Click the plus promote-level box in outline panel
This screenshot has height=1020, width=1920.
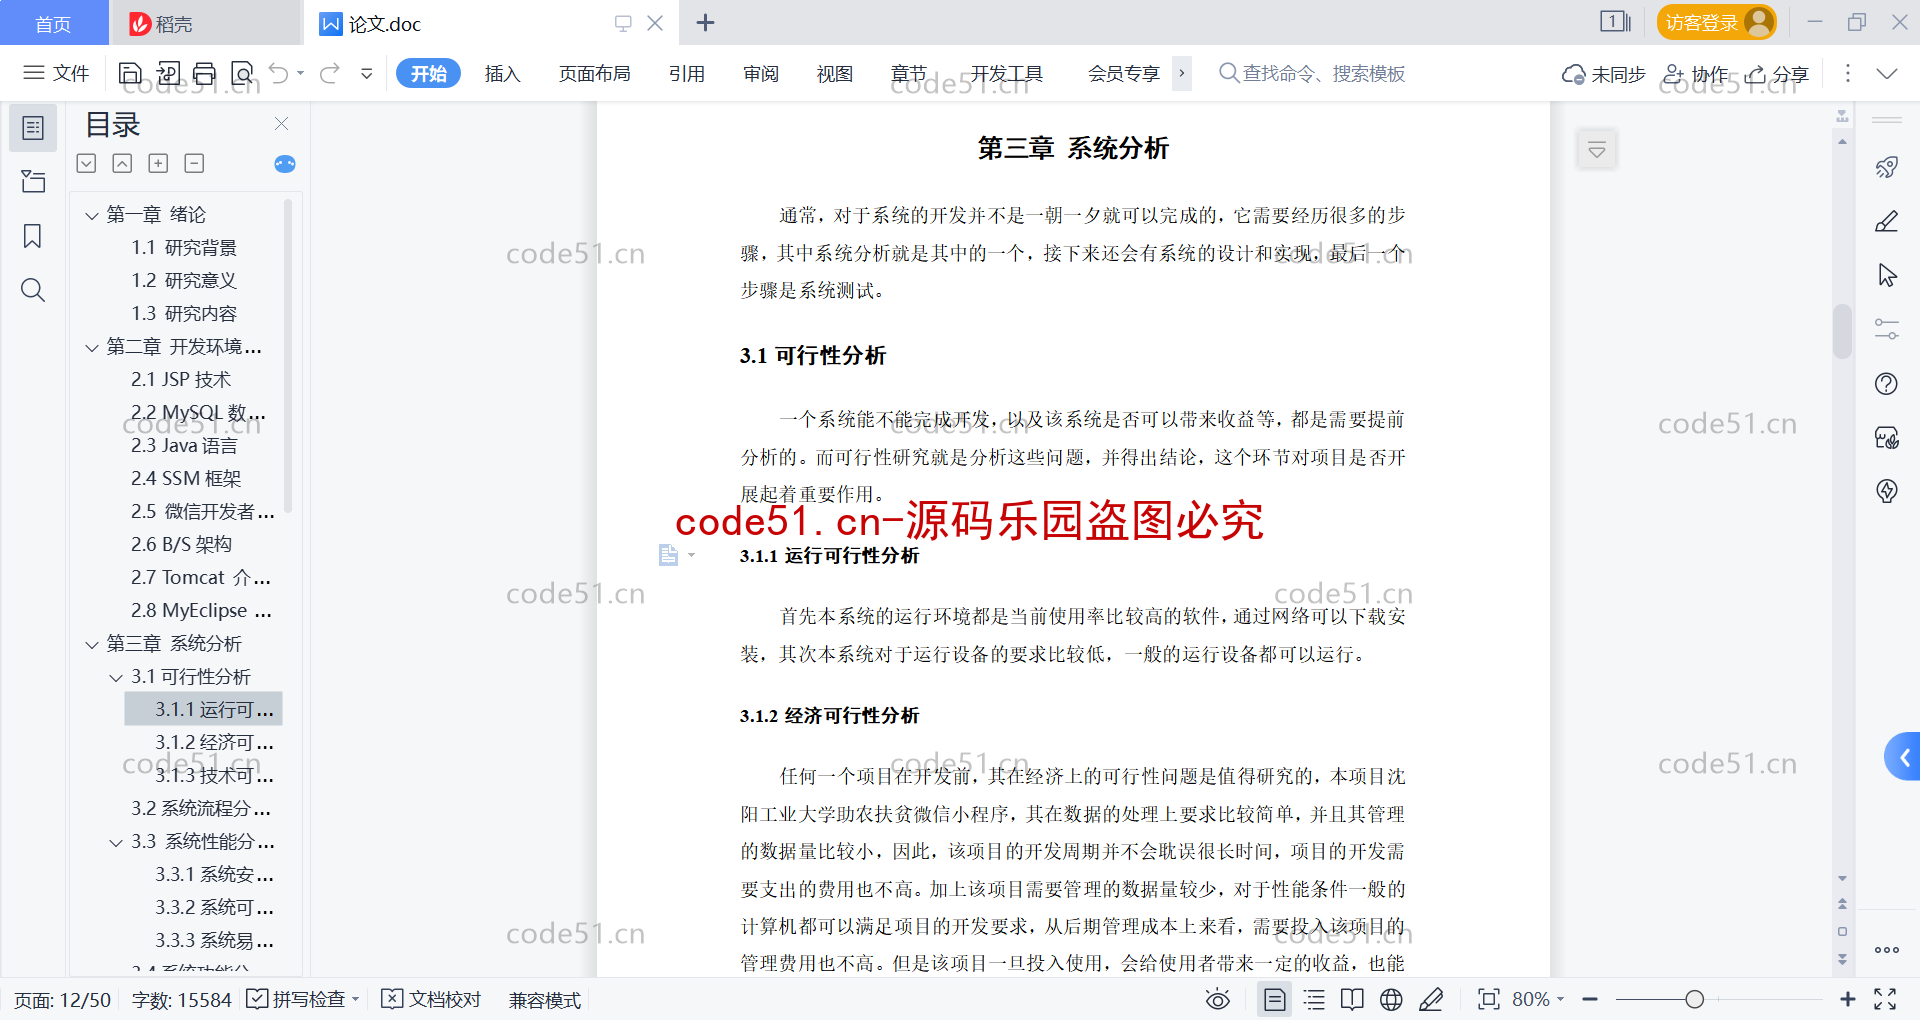[158, 163]
